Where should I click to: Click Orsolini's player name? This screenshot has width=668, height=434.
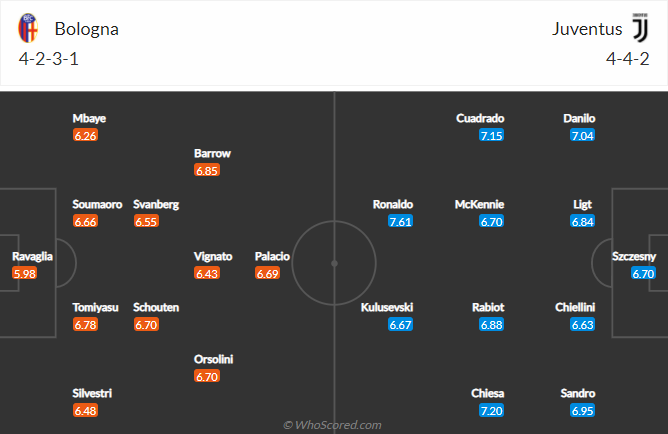[212, 359]
